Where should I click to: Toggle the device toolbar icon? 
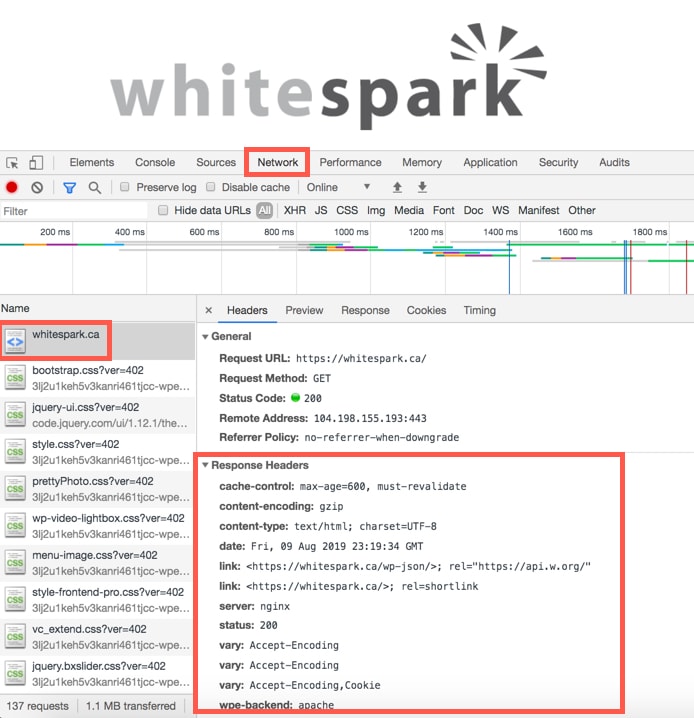point(36,163)
